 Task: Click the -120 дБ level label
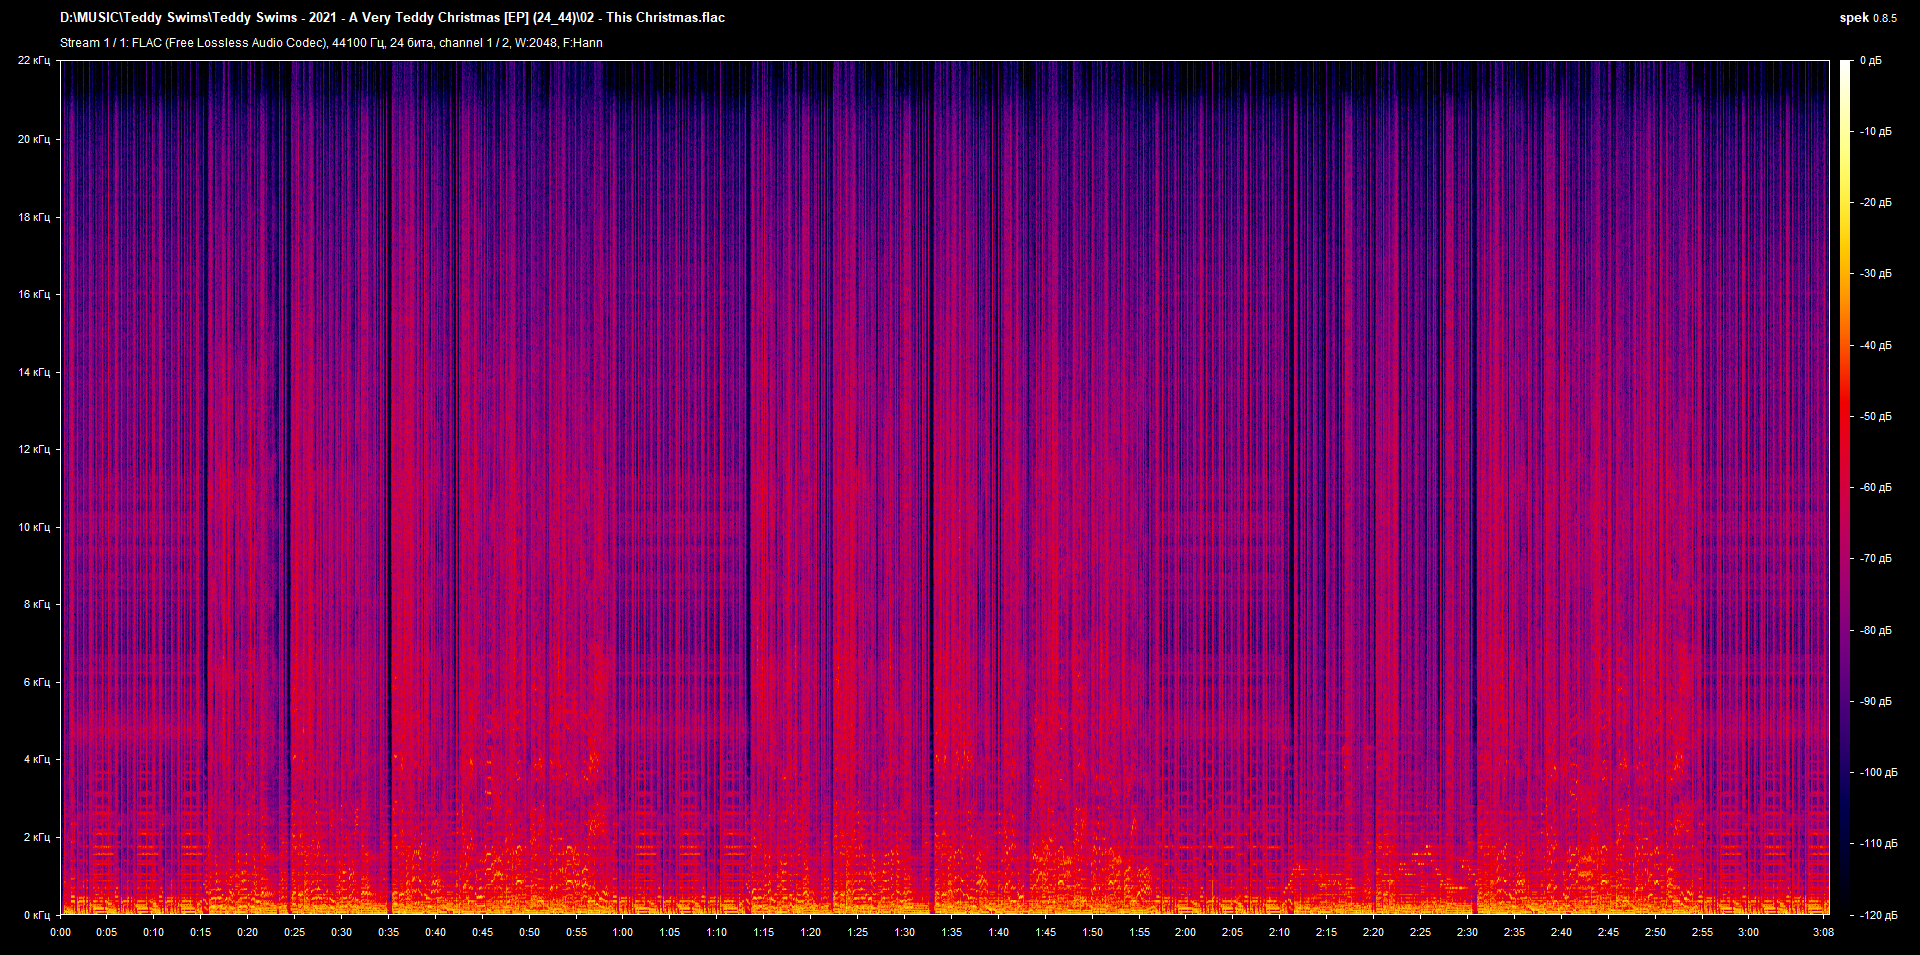pos(1877,915)
